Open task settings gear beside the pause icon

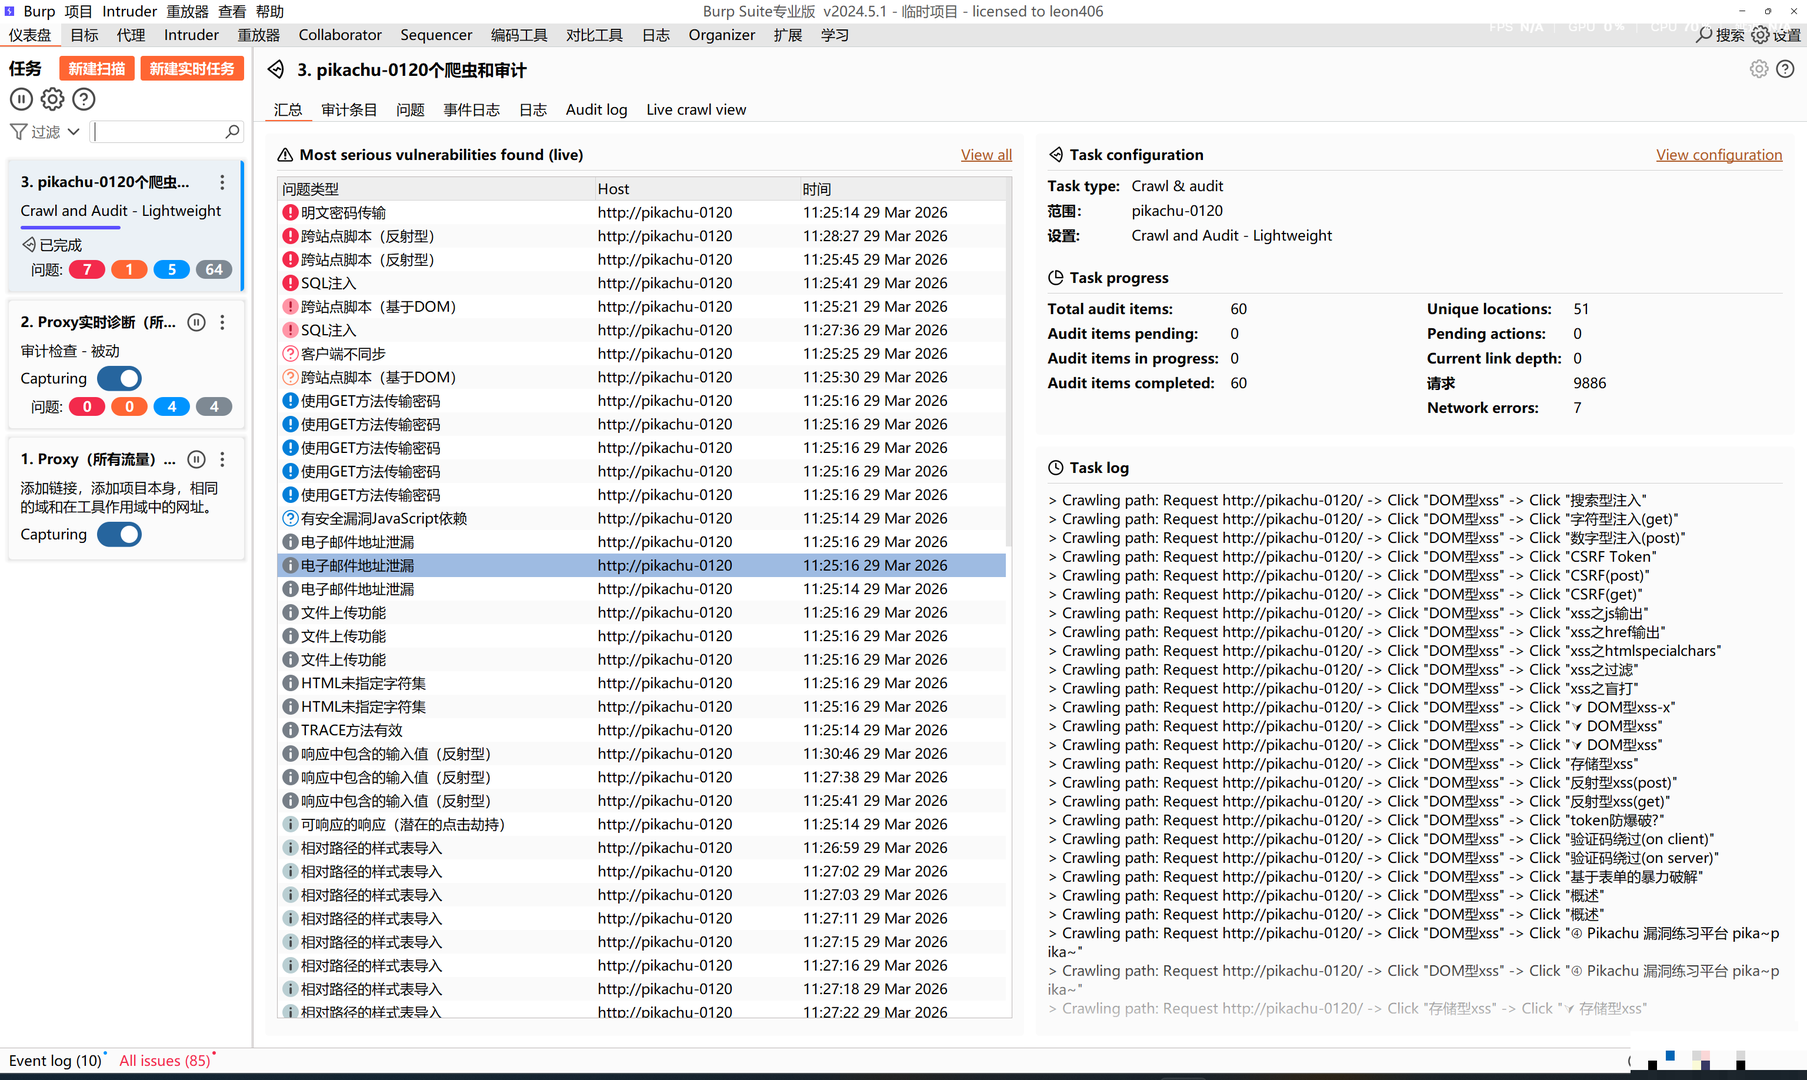click(53, 99)
